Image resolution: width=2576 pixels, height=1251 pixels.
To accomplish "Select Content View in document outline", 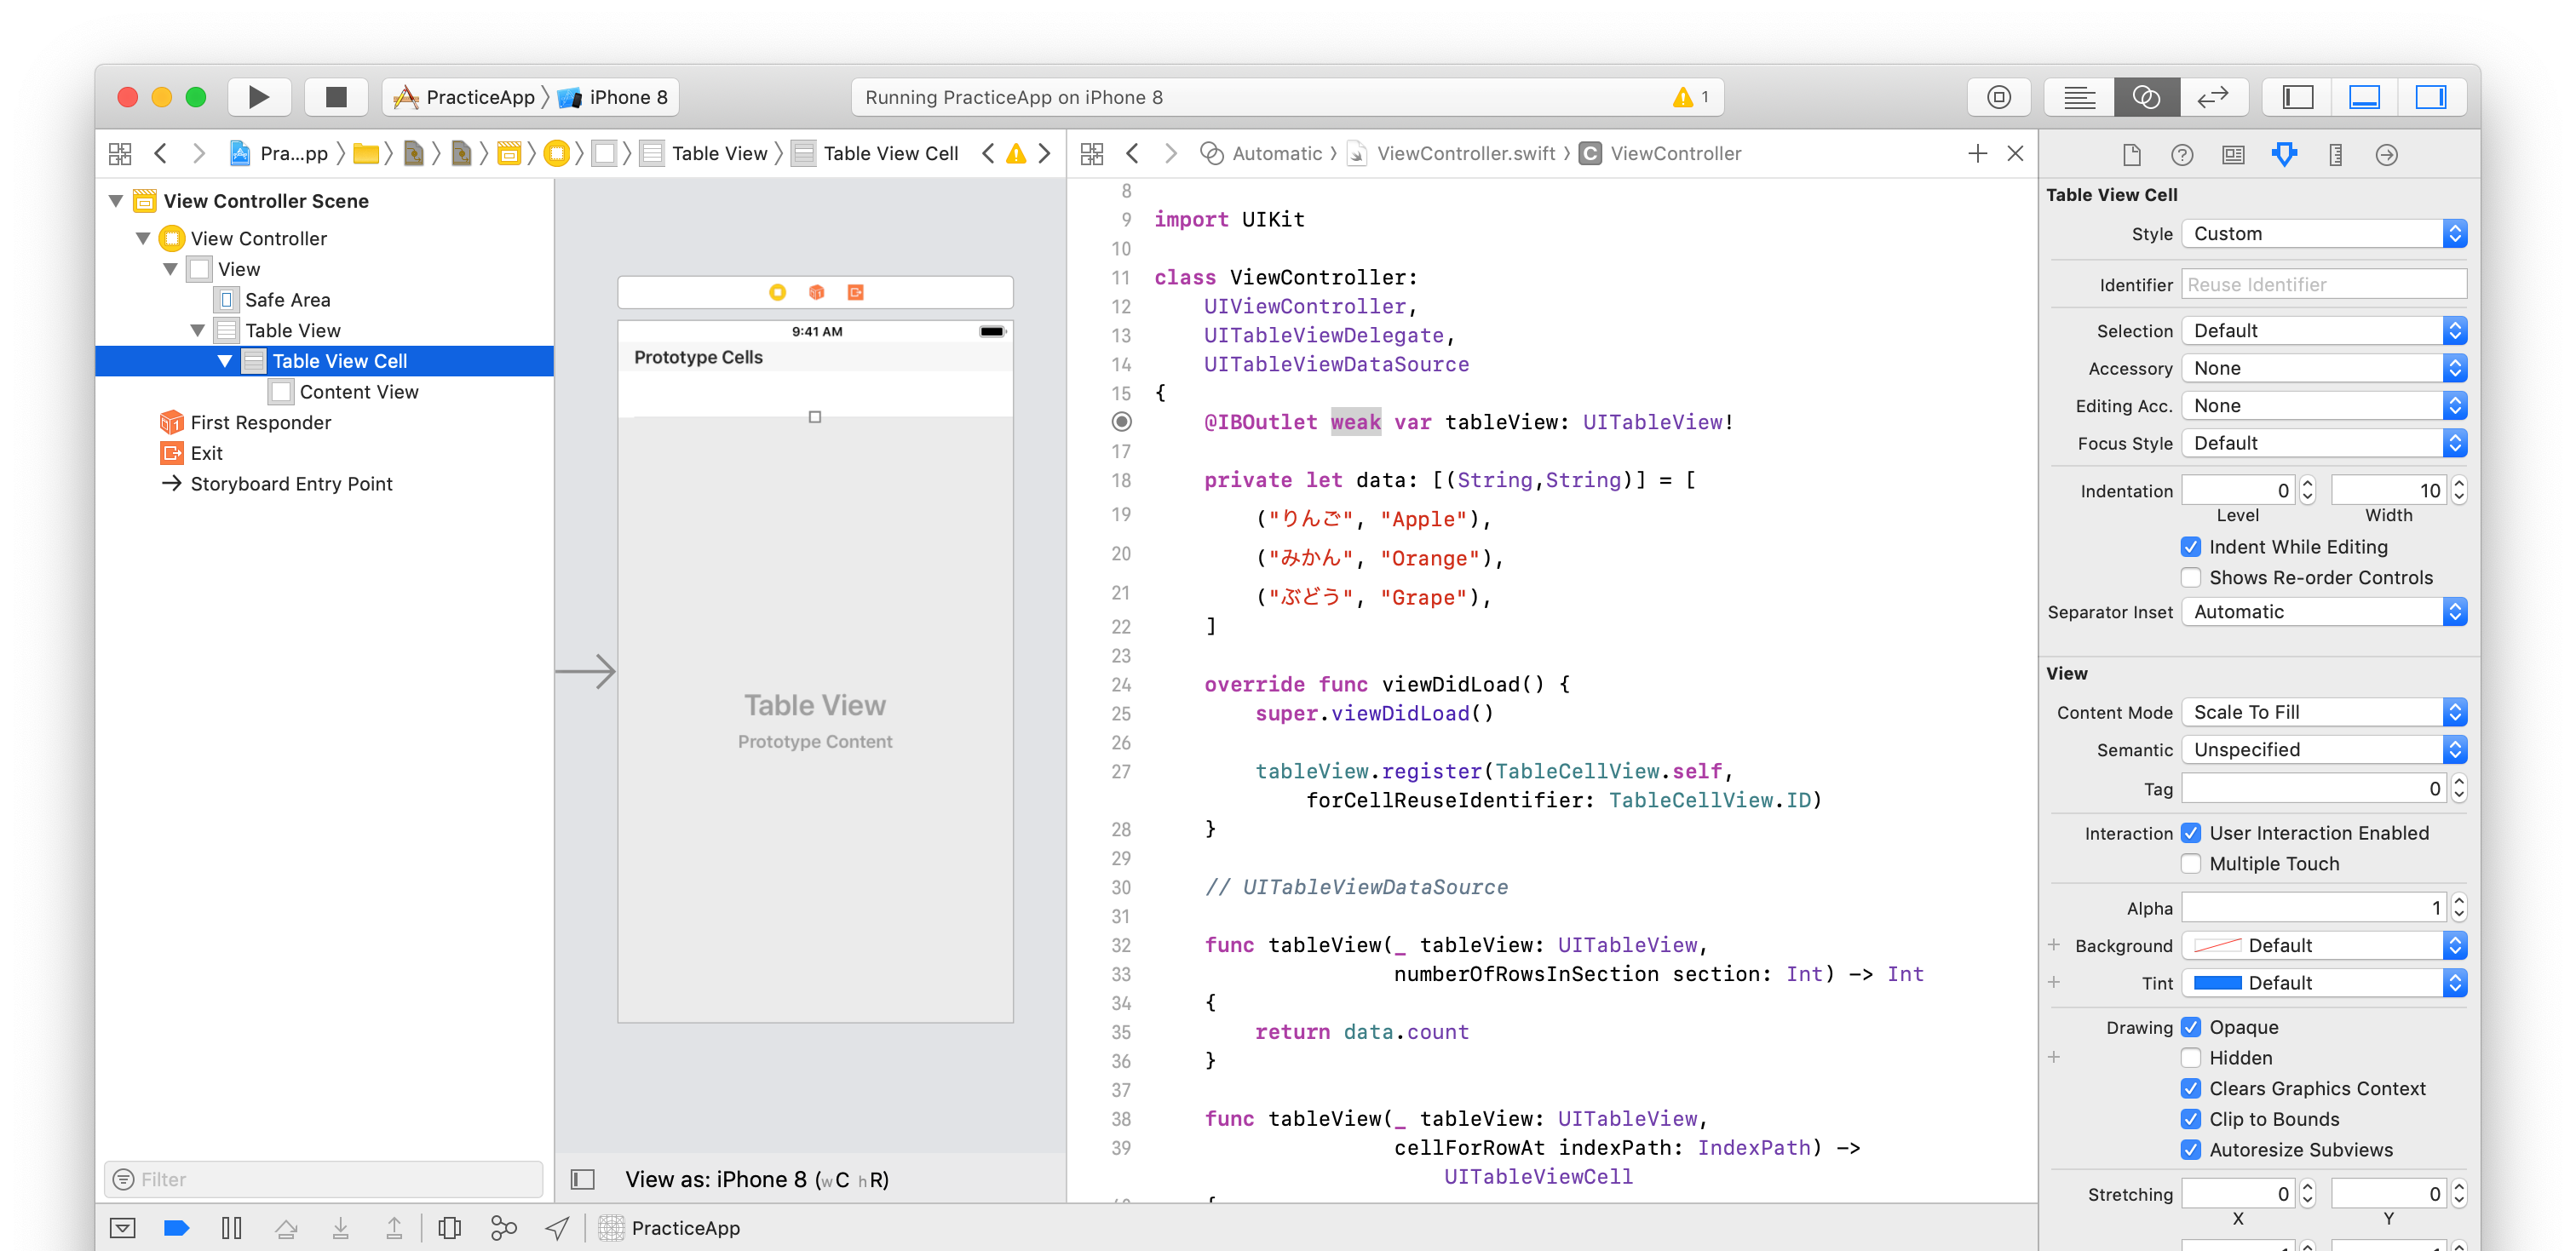I will pos(358,392).
